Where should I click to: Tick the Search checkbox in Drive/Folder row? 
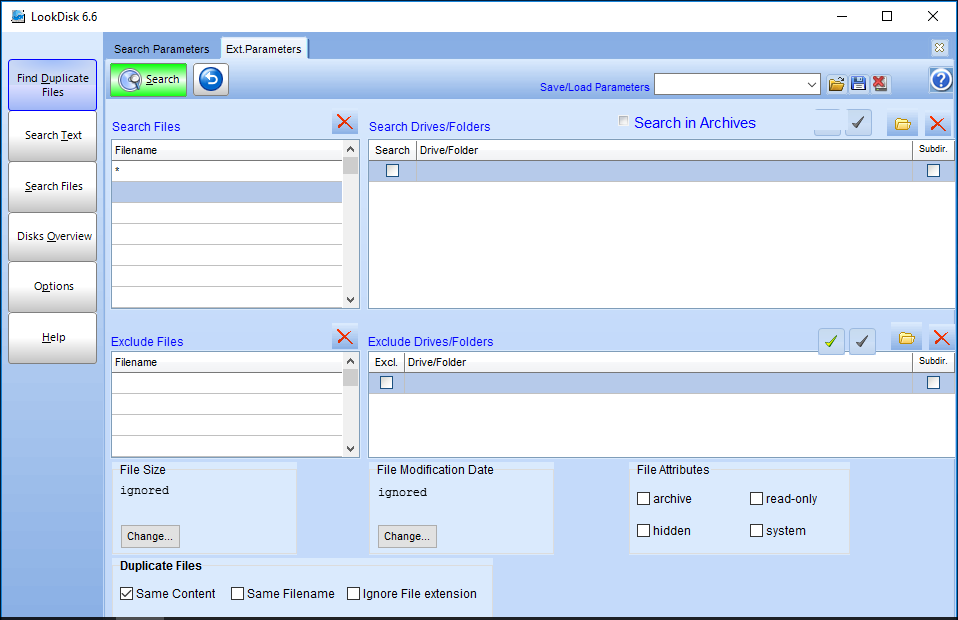coord(392,170)
